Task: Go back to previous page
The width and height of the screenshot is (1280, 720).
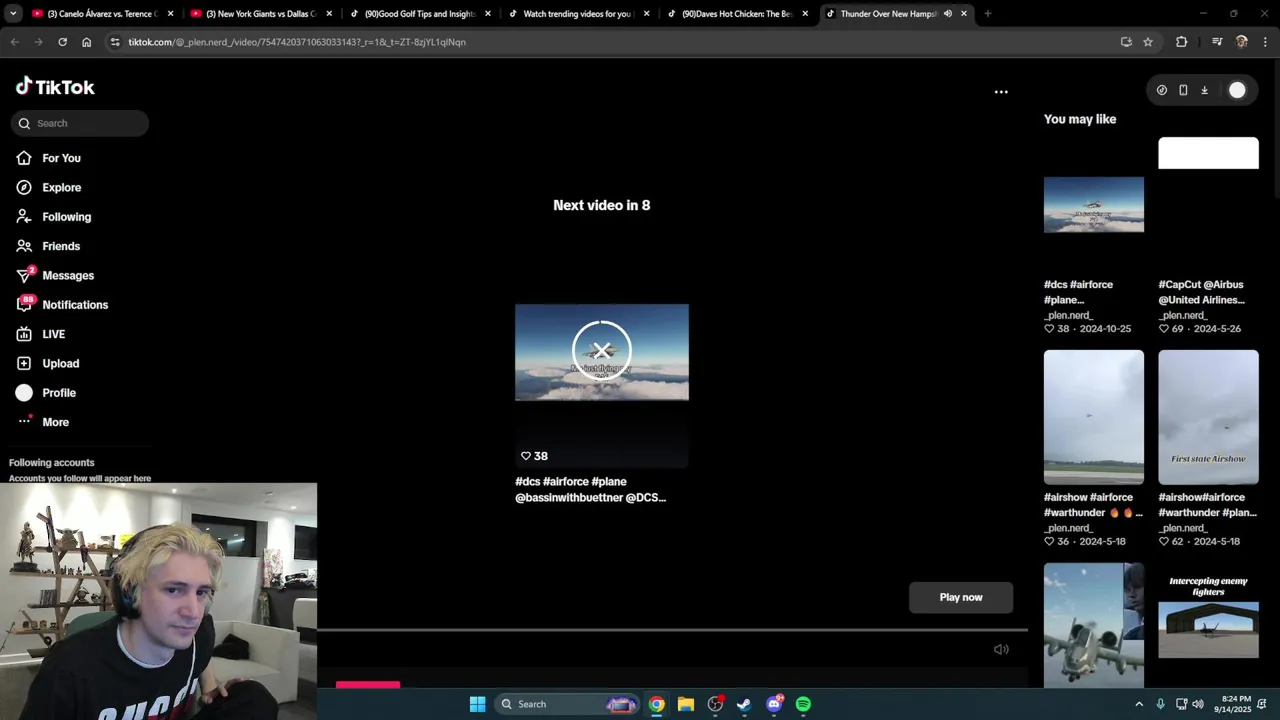Action: (x=14, y=42)
